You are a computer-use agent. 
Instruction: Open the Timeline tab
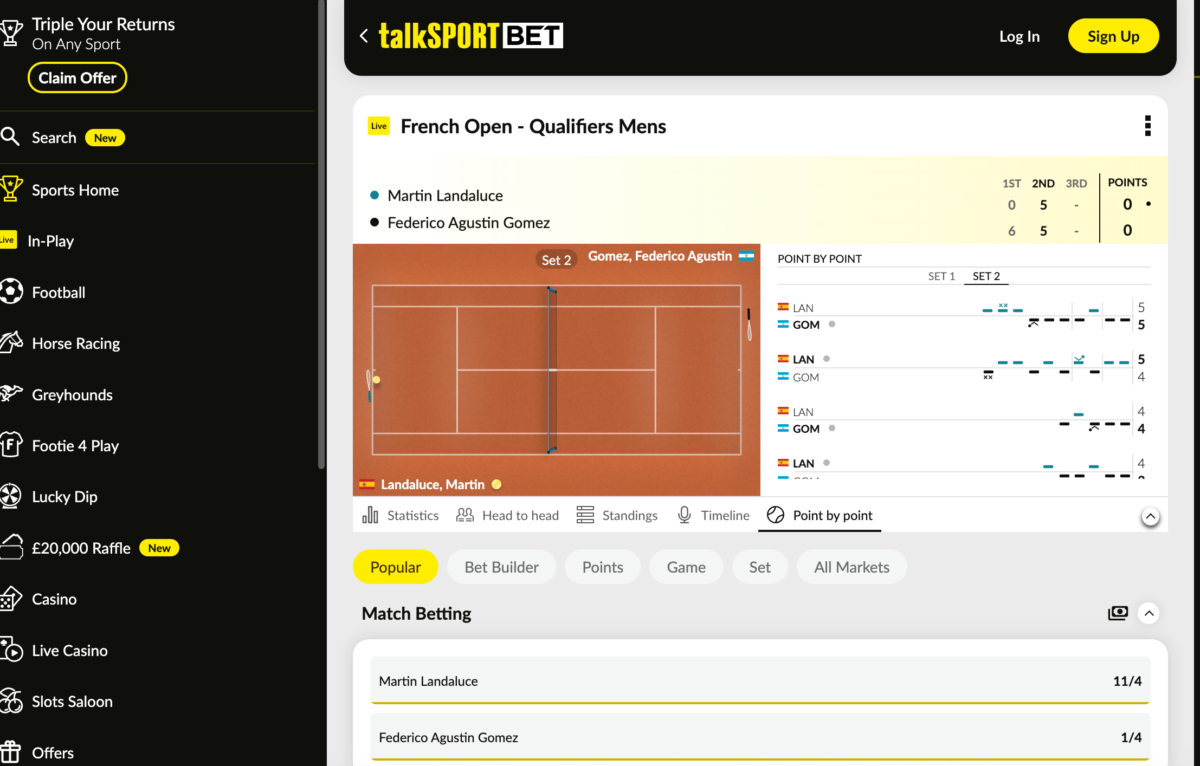(x=713, y=515)
